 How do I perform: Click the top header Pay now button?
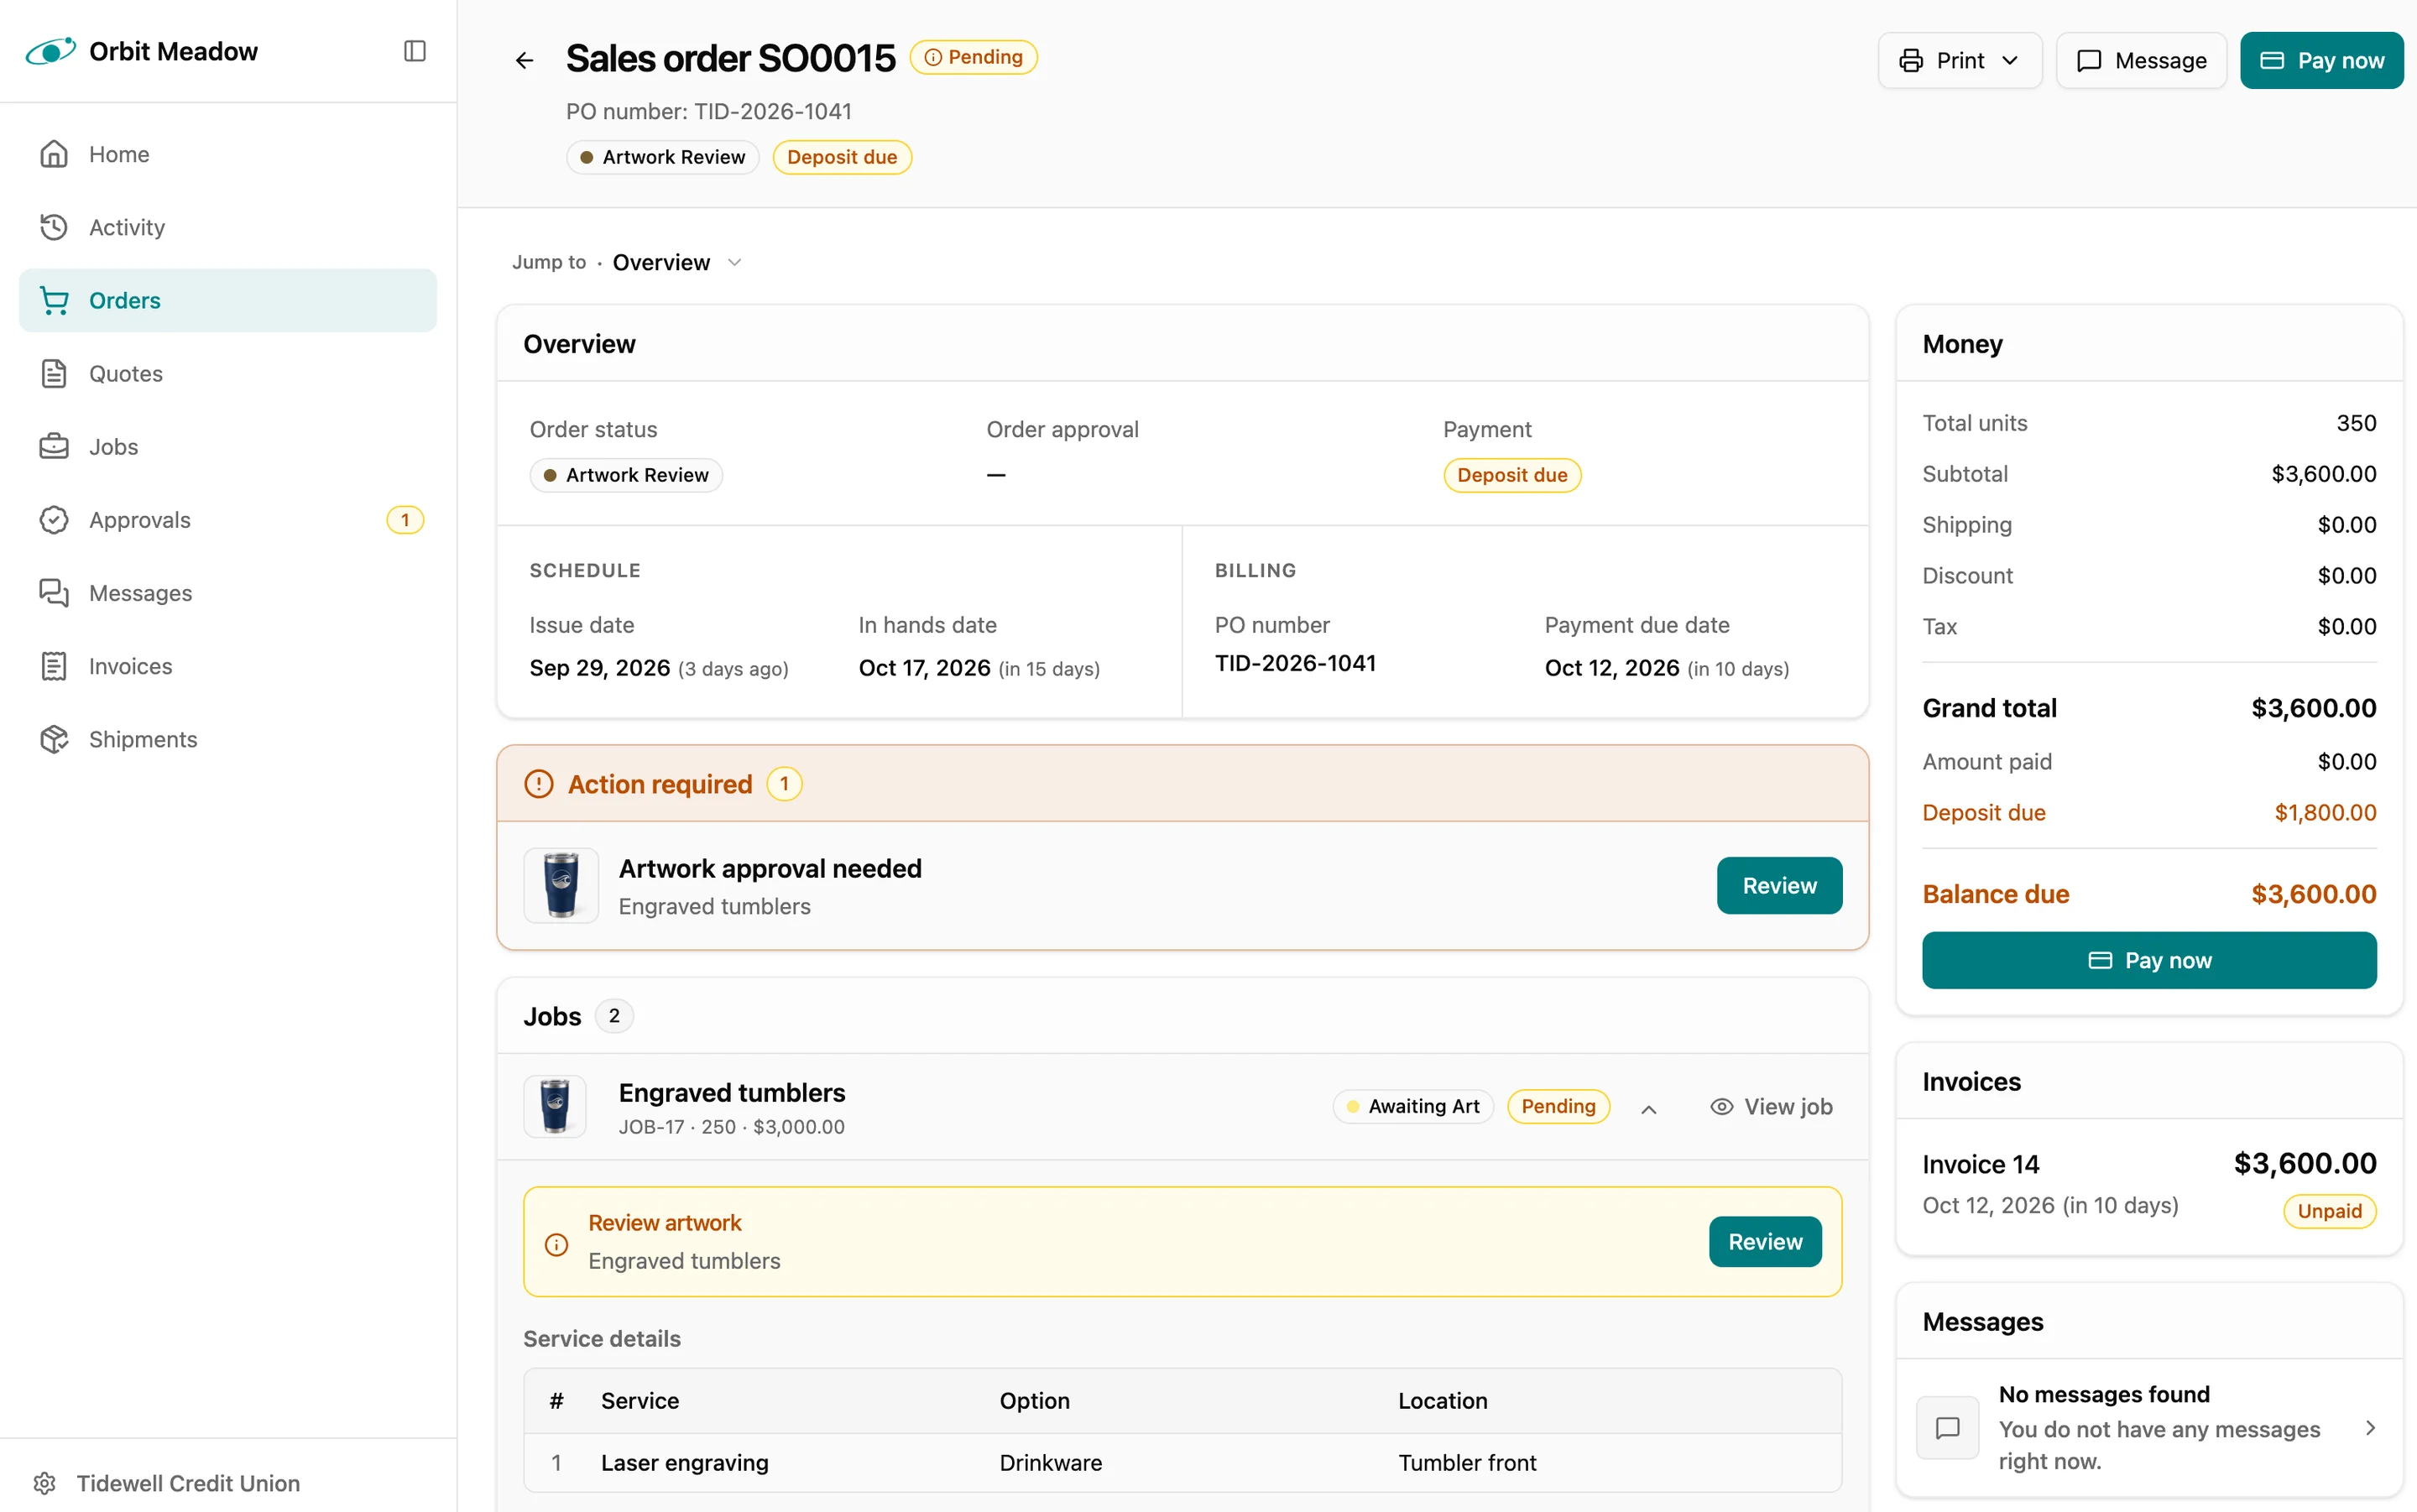pyautogui.click(x=2321, y=60)
